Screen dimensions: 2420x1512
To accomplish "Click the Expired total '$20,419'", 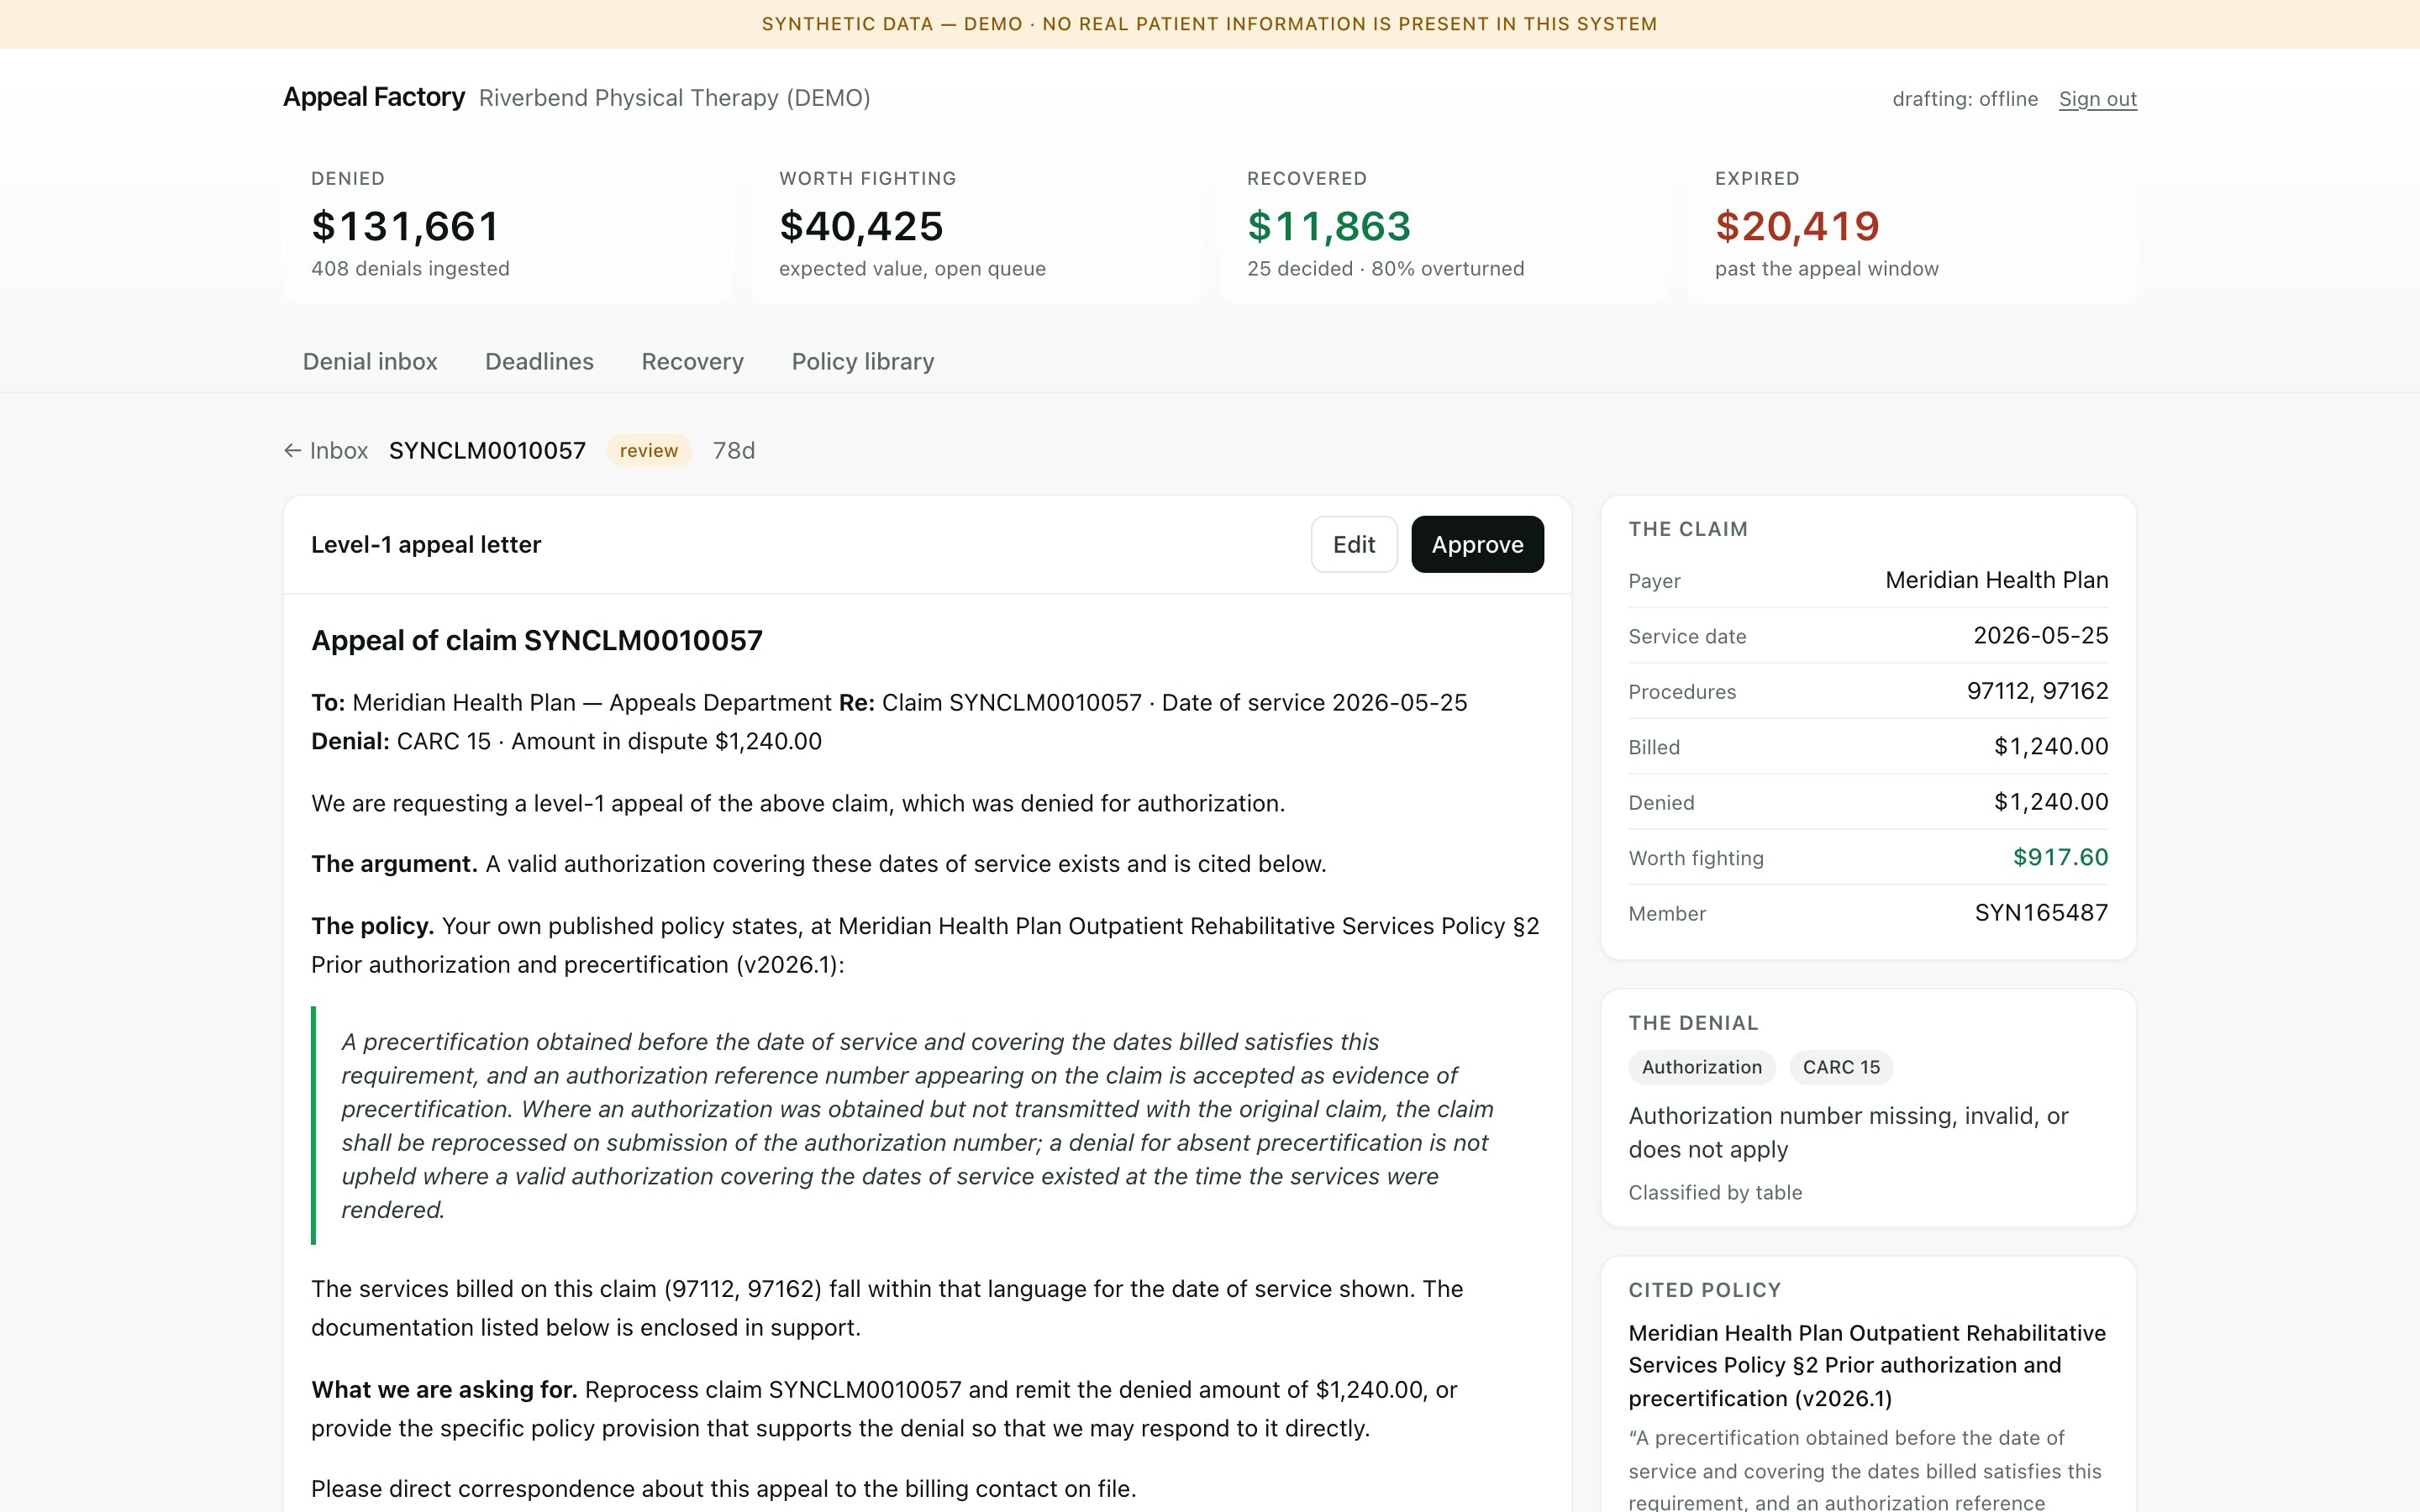I will pos(1797,226).
